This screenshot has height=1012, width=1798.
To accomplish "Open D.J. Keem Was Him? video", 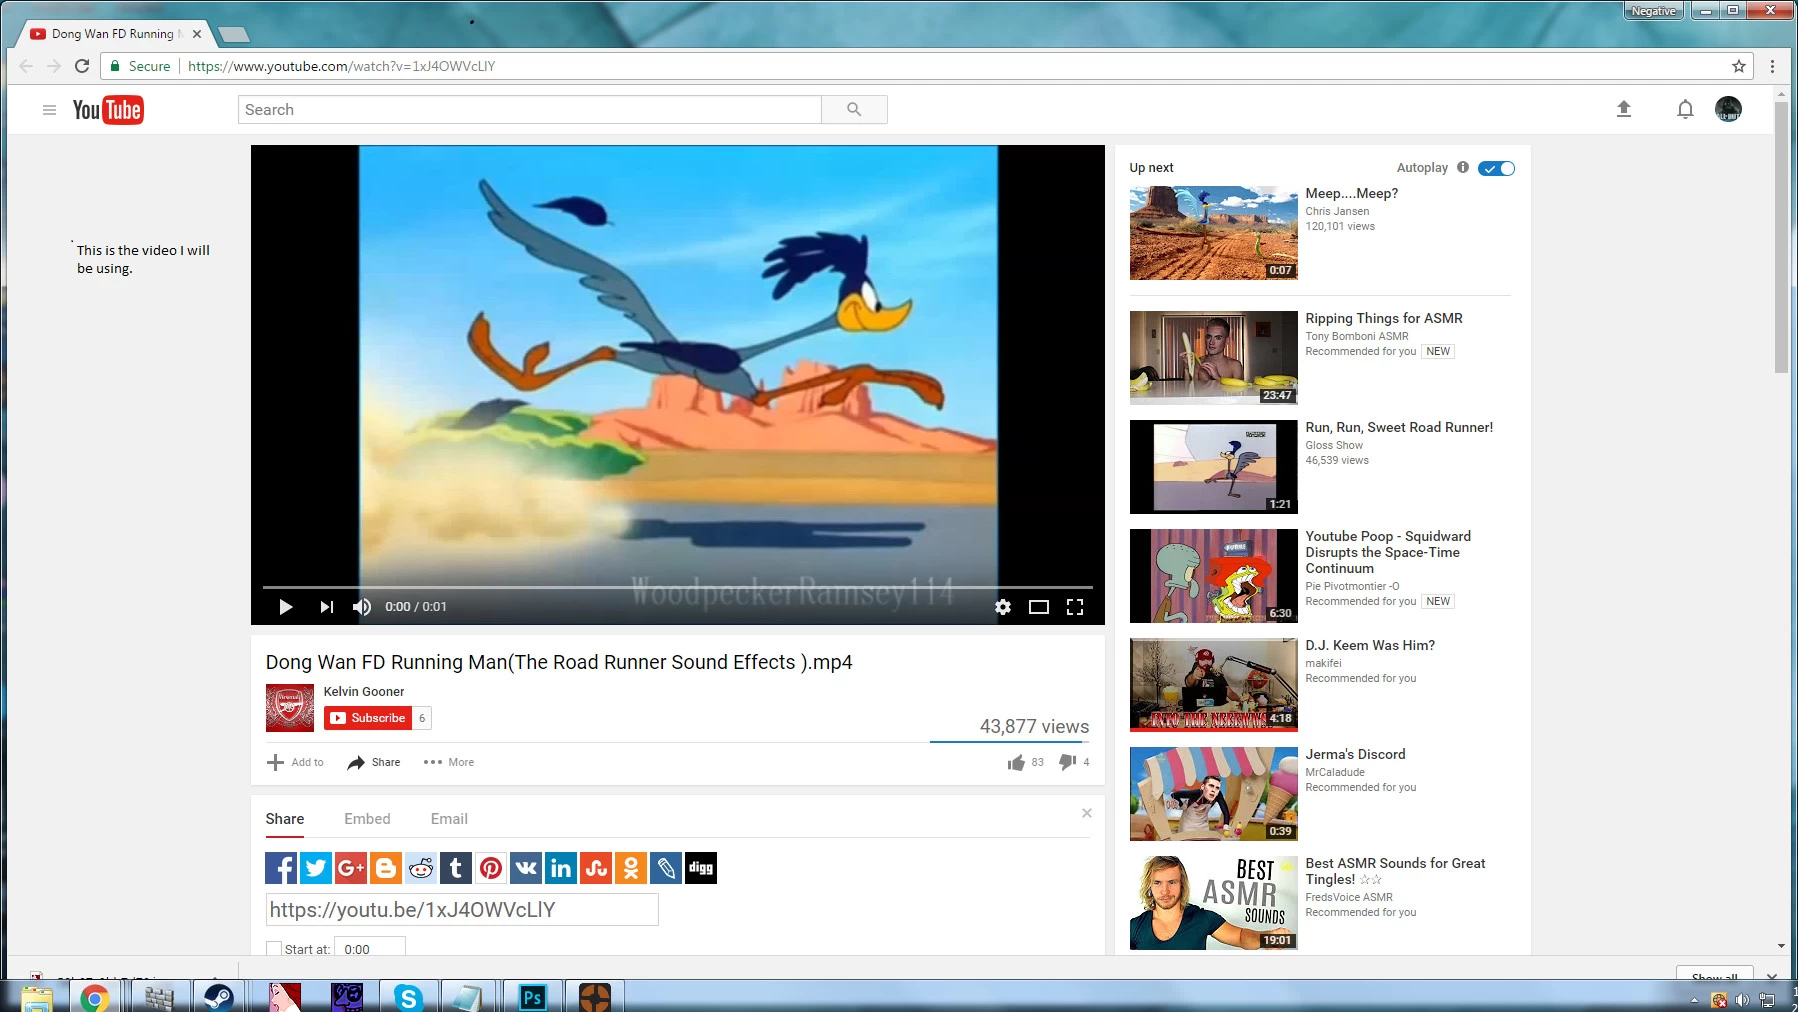I will pyautogui.click(x=1370, y=646).
